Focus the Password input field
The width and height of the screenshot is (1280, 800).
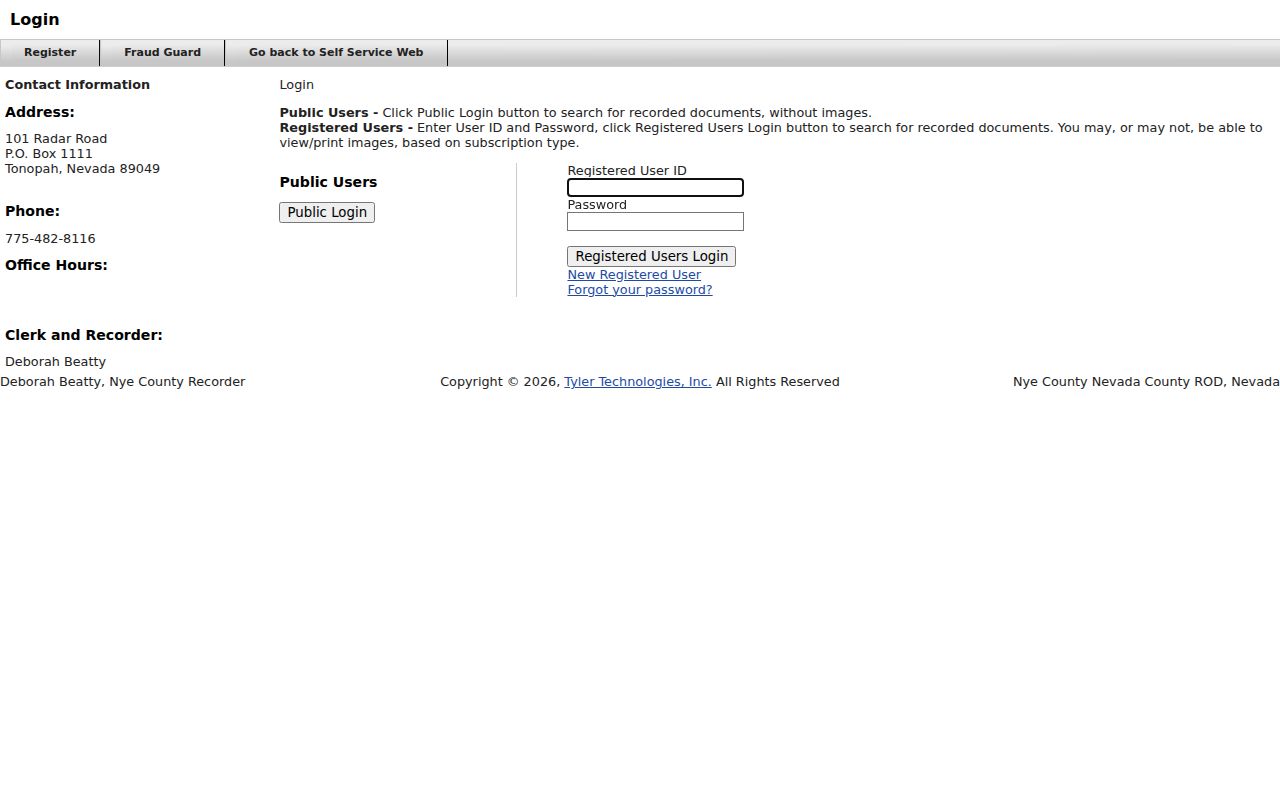click(x=655, y=221)
